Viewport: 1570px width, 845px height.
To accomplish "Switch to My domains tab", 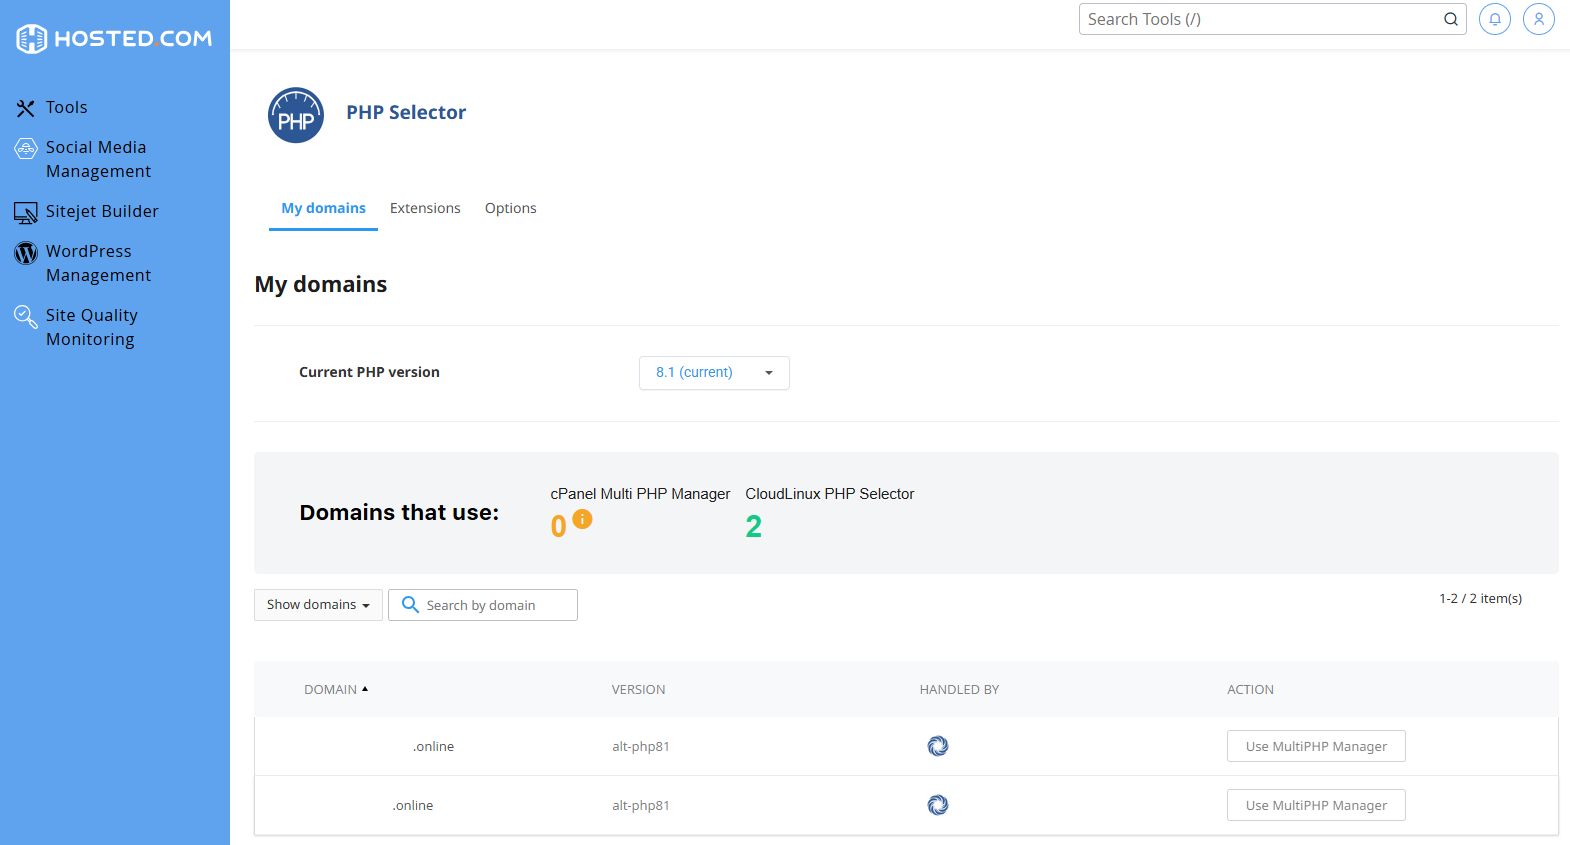I will point(323,208).
